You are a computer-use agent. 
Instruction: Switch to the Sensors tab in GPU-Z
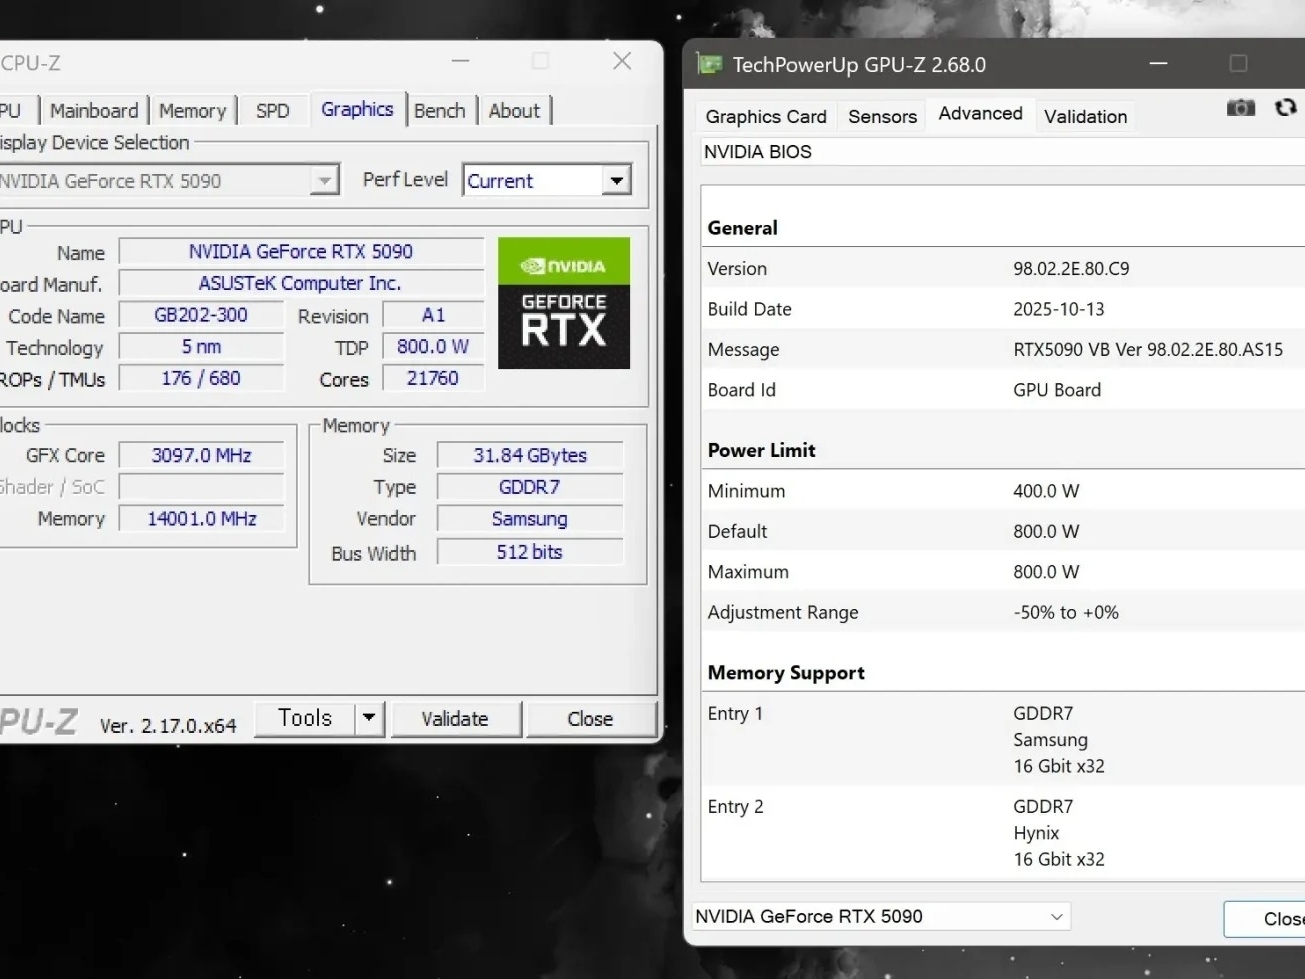(x=881, y=116)
